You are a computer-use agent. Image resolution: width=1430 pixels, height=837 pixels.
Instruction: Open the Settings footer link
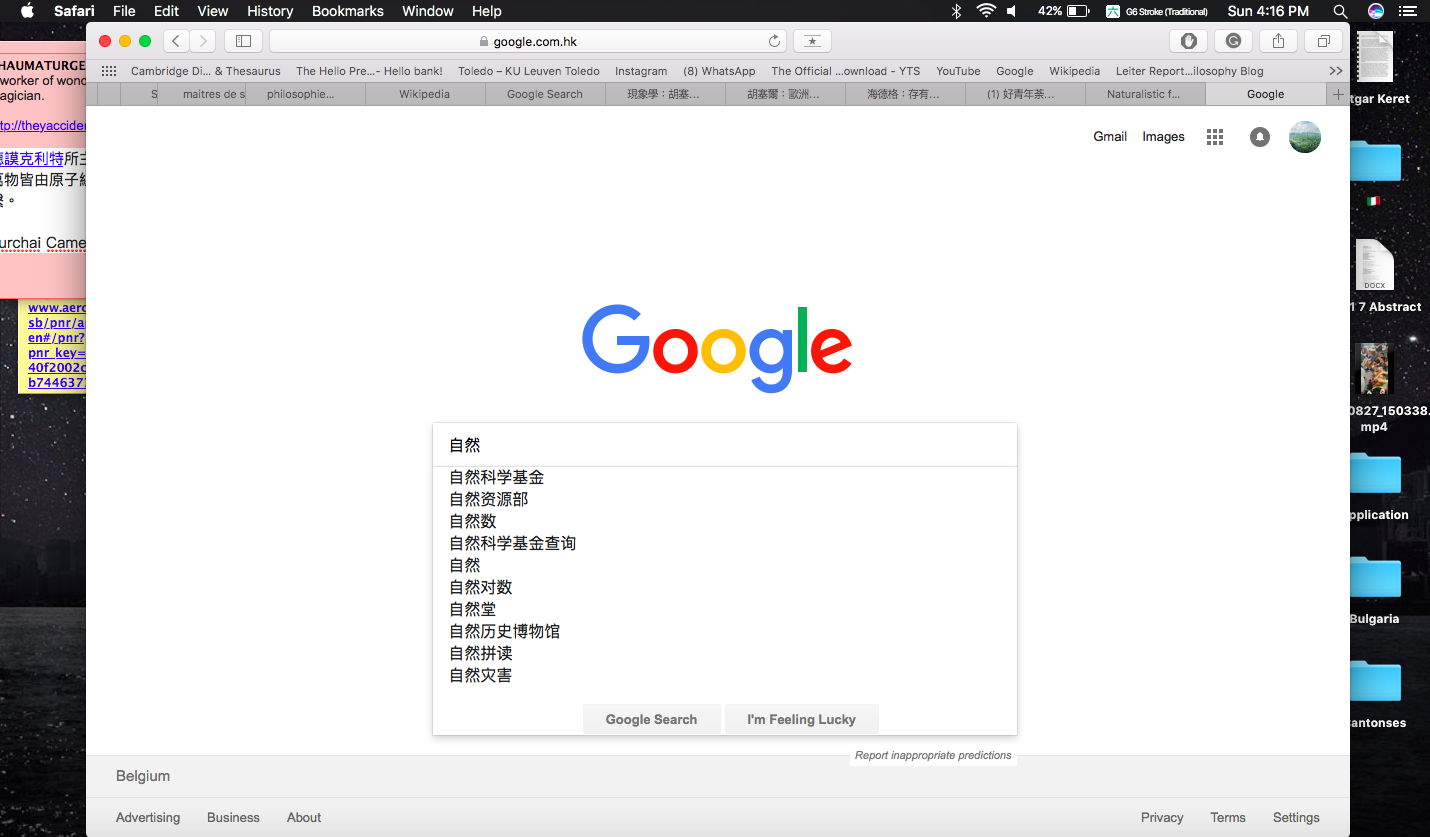pos(1296,817)
